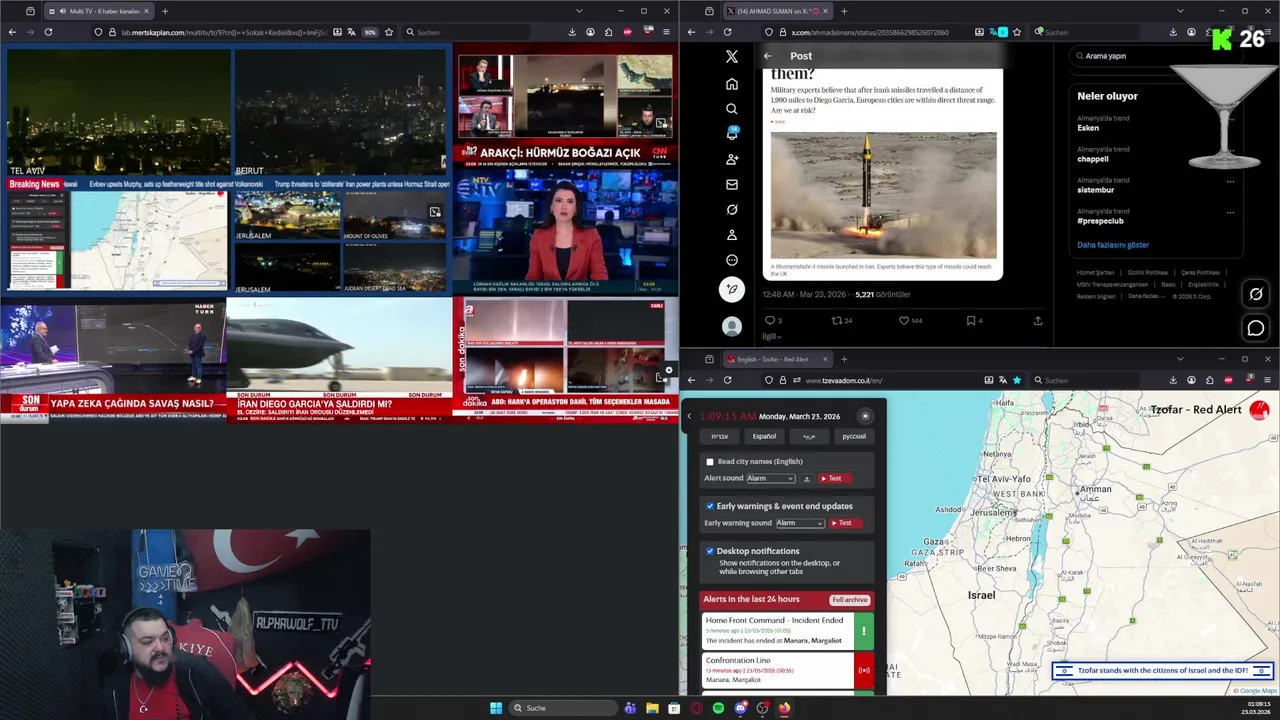Screen dimensions: 1280x720
Task: Share the post using the upload arrow icon
Action: pyautogui.click(x=1038, y=320)
